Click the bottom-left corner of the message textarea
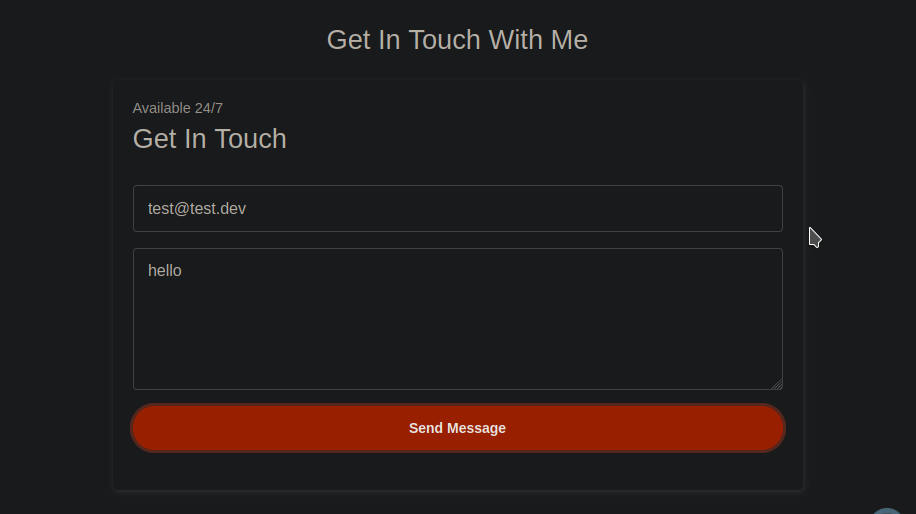The width and height of the screenshot is (916, 514). (x=136, y=387)
